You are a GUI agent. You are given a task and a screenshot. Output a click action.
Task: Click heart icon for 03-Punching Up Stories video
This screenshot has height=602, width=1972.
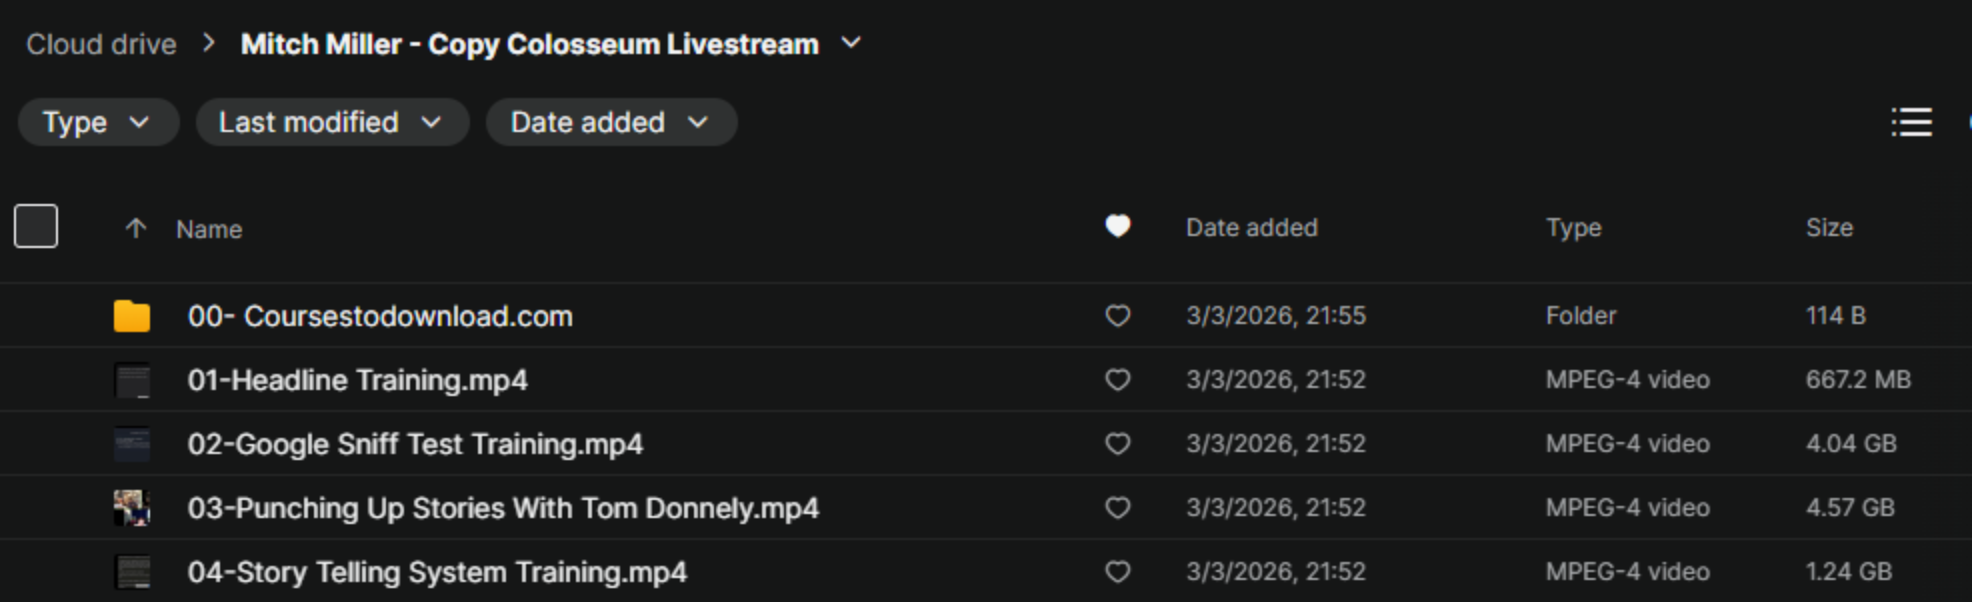[1117, 508]
